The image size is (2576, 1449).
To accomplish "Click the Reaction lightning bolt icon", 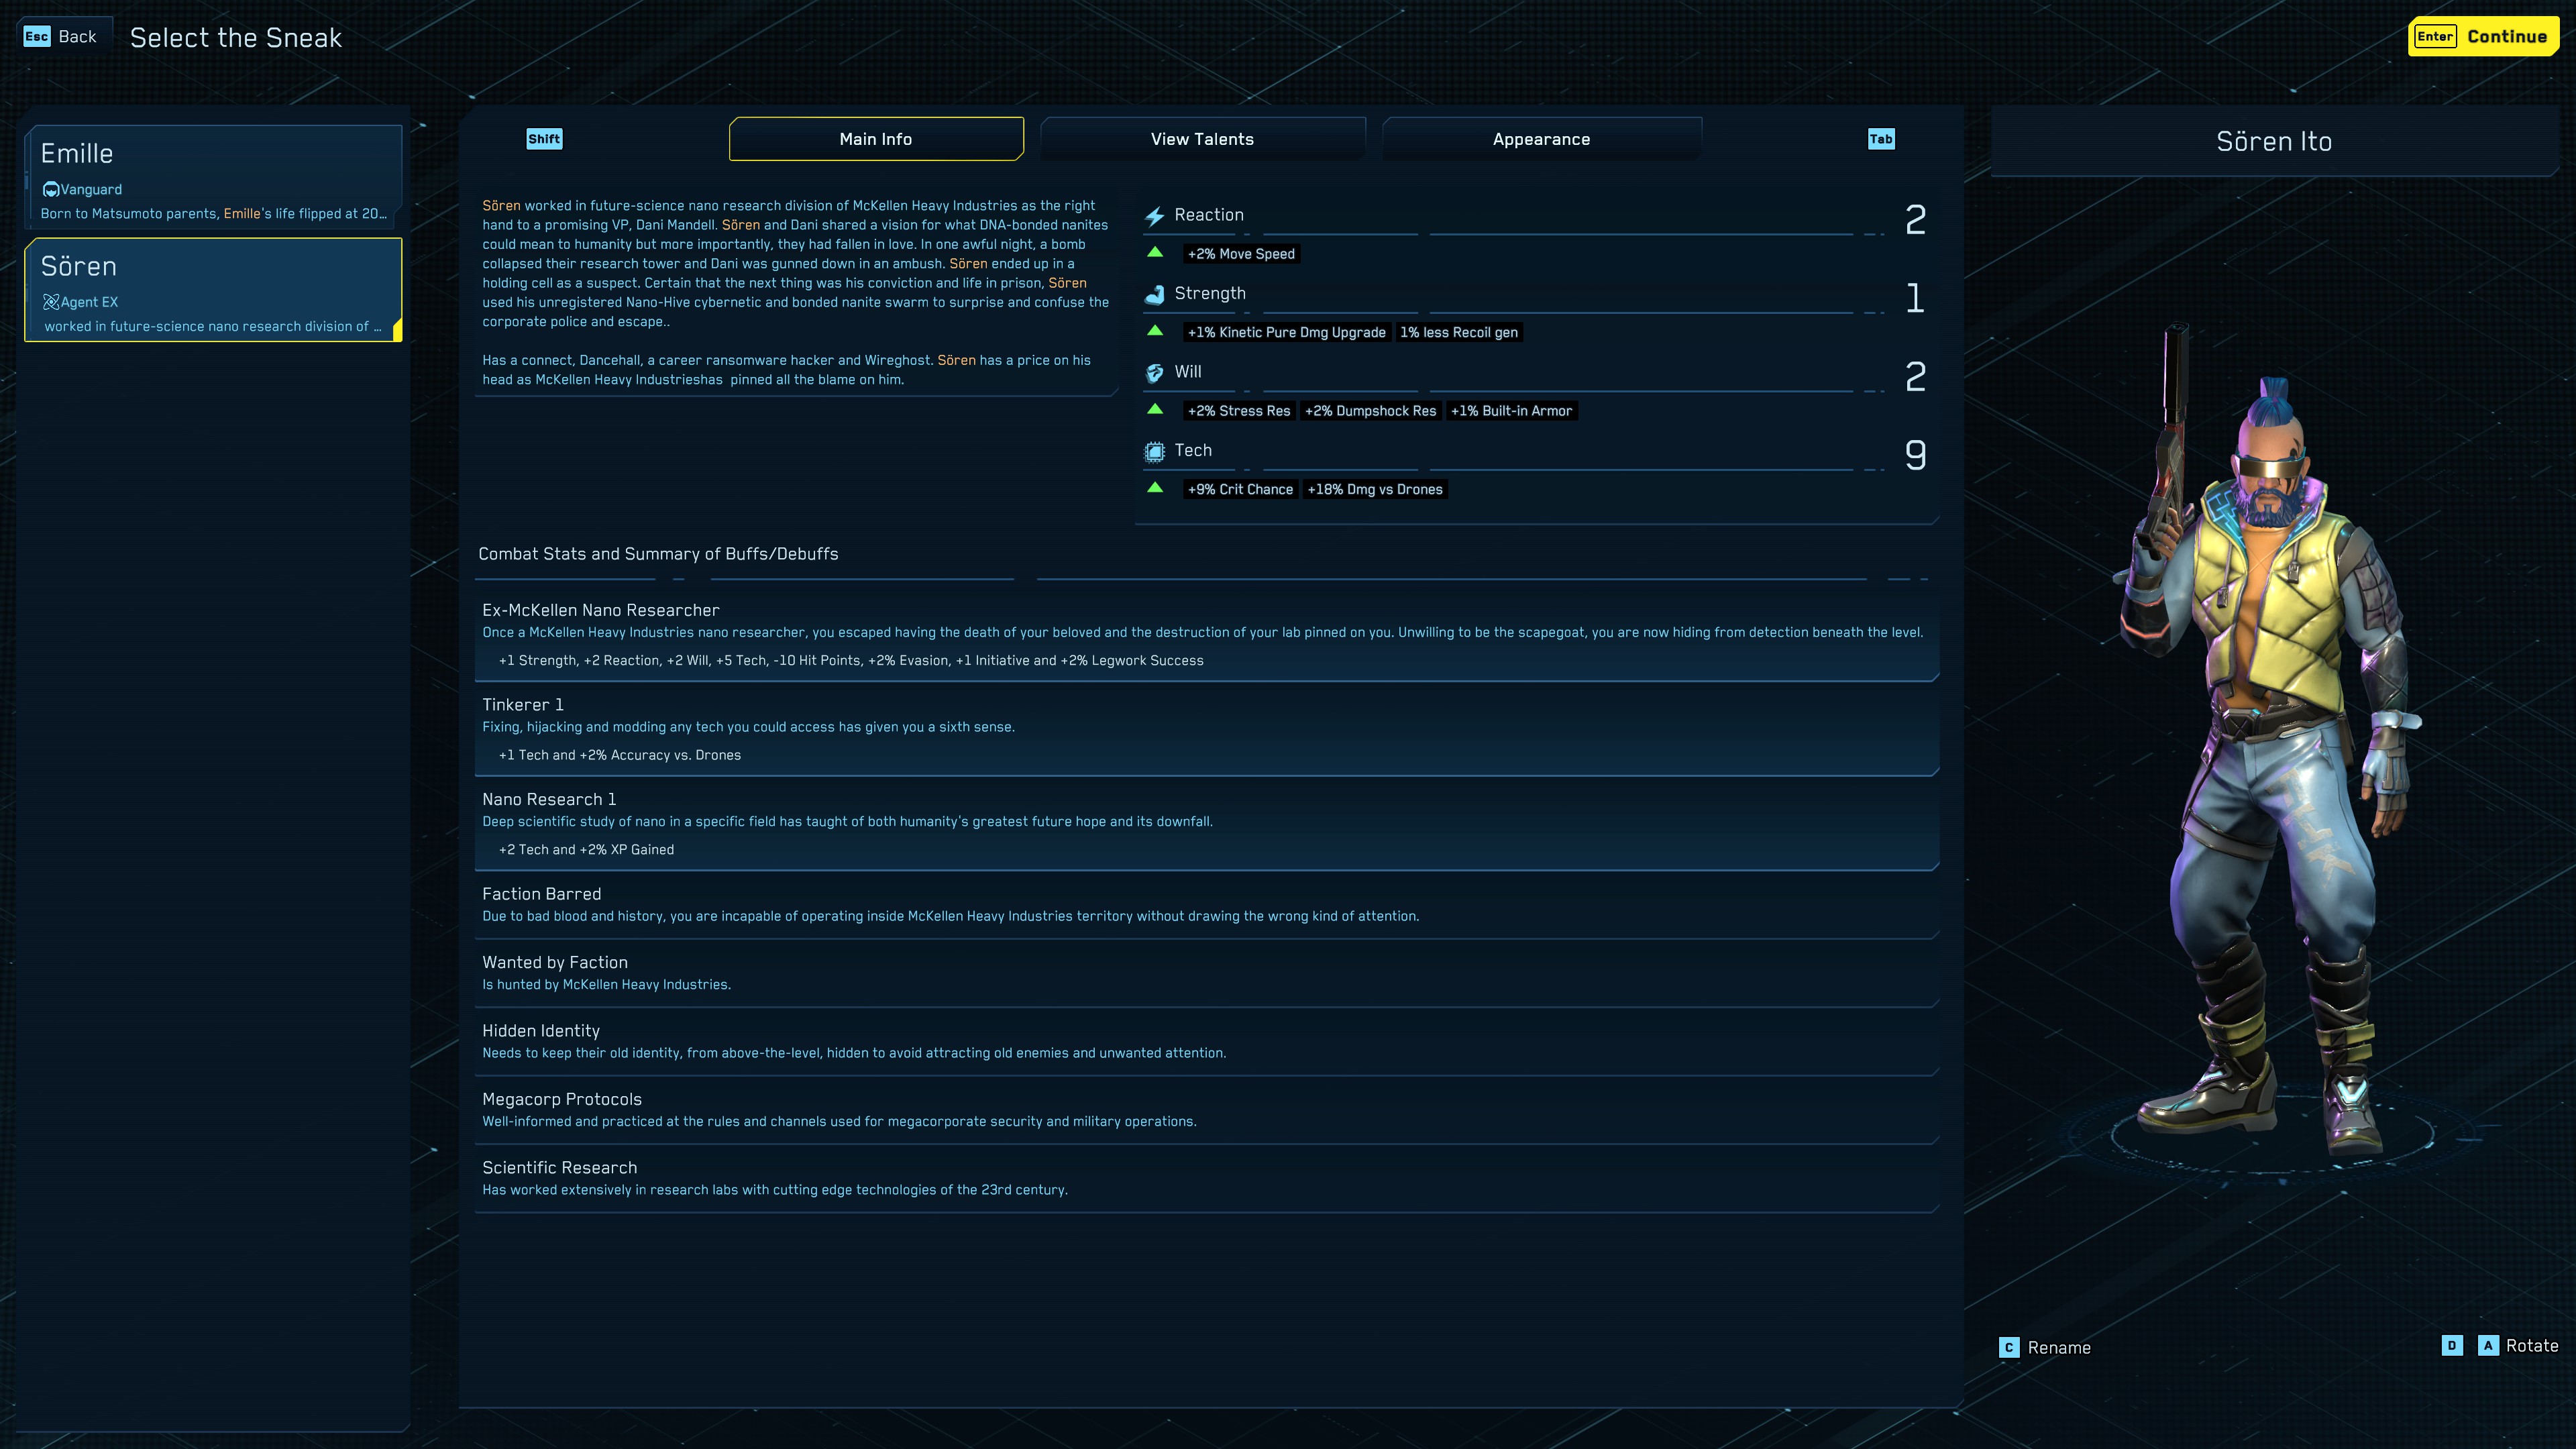I will (x=1154, y=216).
